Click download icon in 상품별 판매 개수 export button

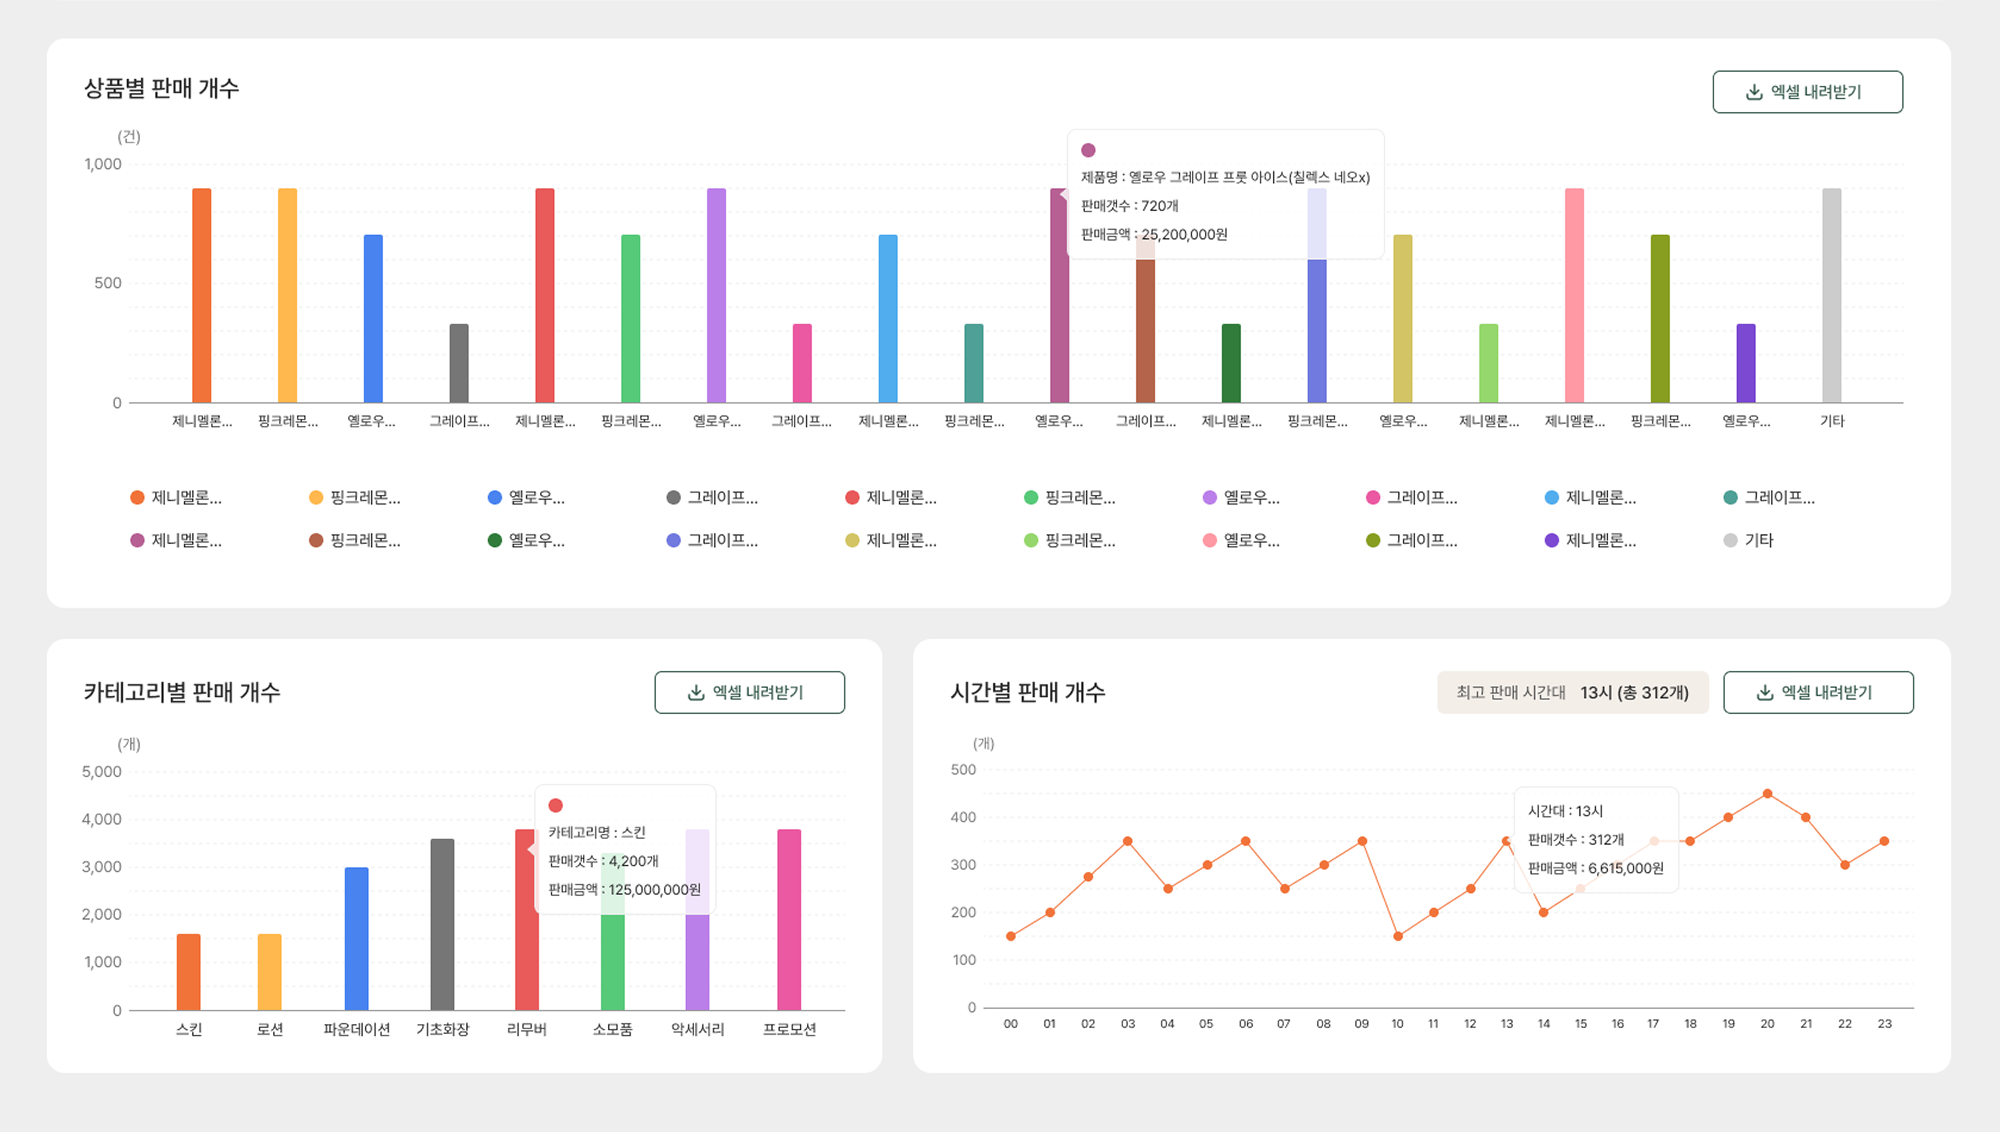click(1753, 92)
